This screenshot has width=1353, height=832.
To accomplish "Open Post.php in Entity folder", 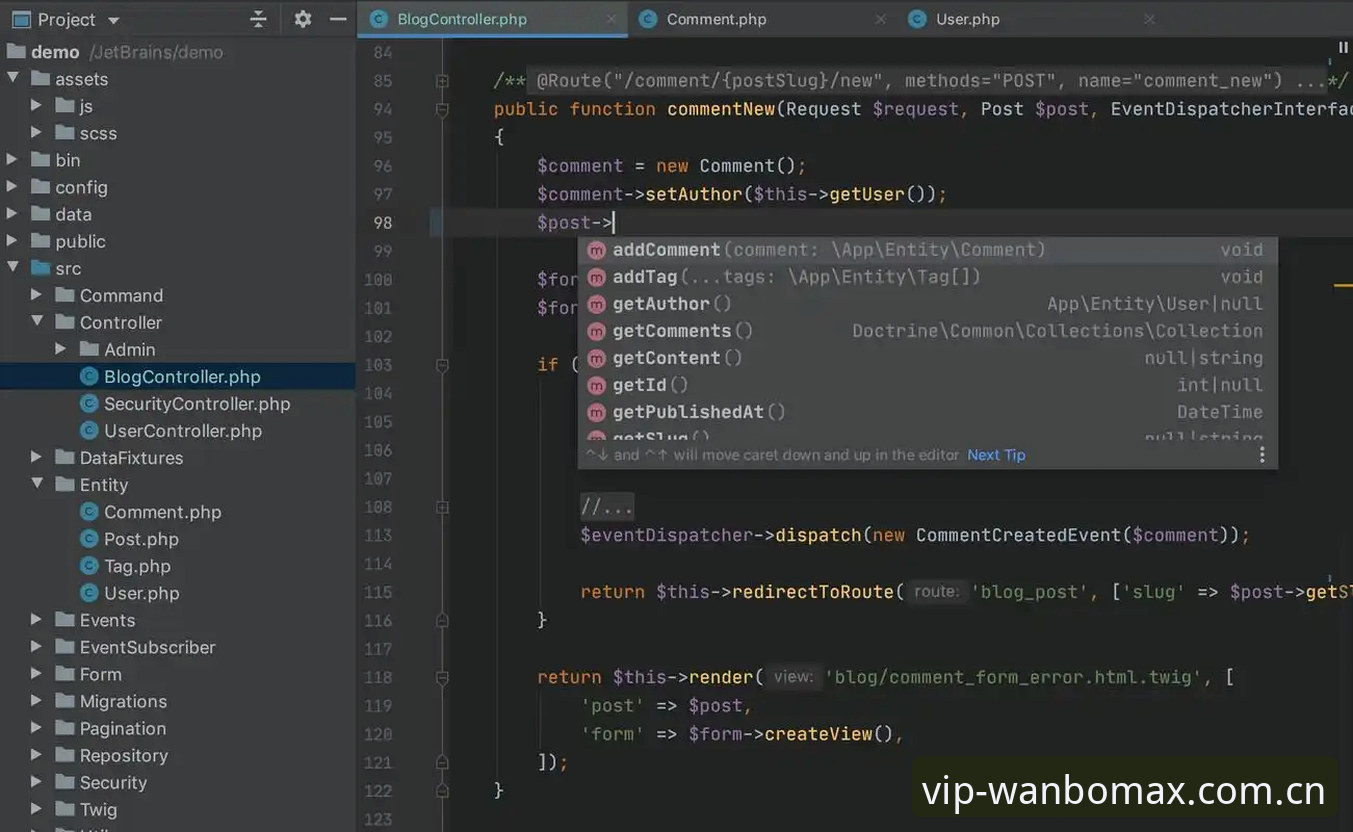I will [141, 538].
